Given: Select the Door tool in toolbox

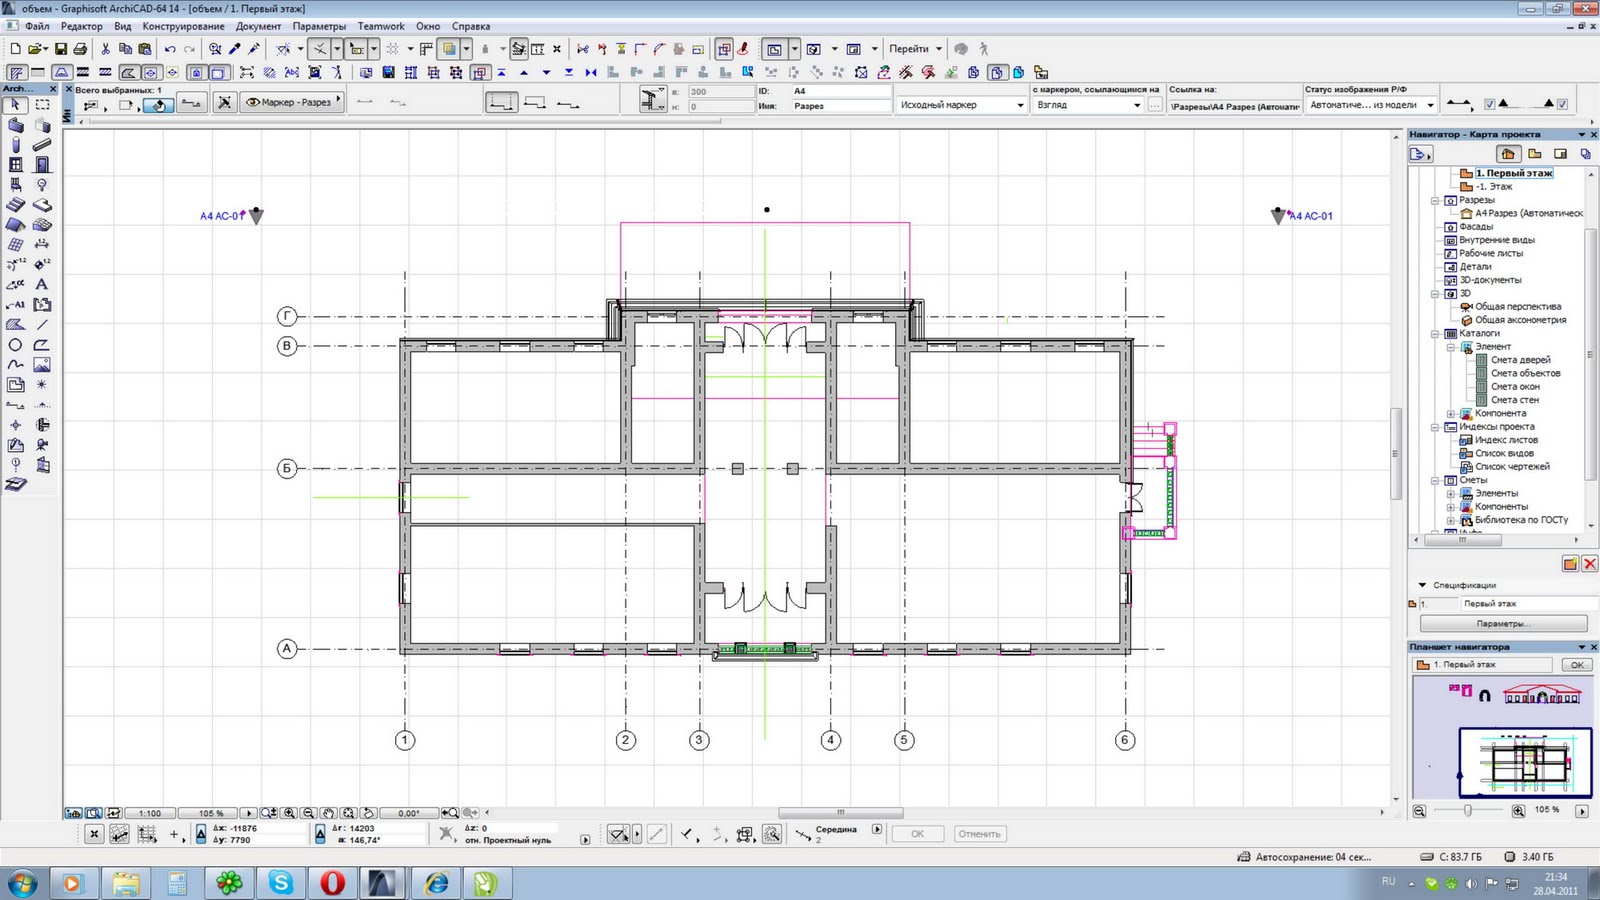Looking at the screenshot, I should [42, 165].
